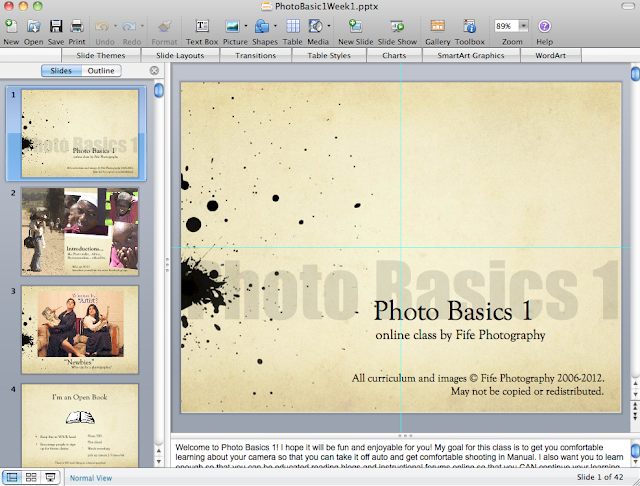Start the Slide Show
The width and height of the screenshot is (640, 486).
click(x=397, y=26)
